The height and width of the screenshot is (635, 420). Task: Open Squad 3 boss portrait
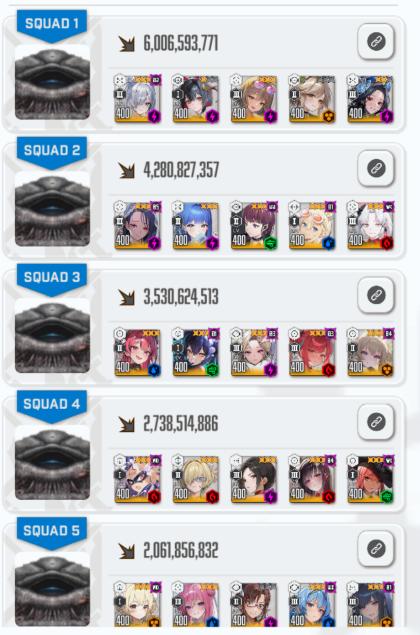pos(52,336)
